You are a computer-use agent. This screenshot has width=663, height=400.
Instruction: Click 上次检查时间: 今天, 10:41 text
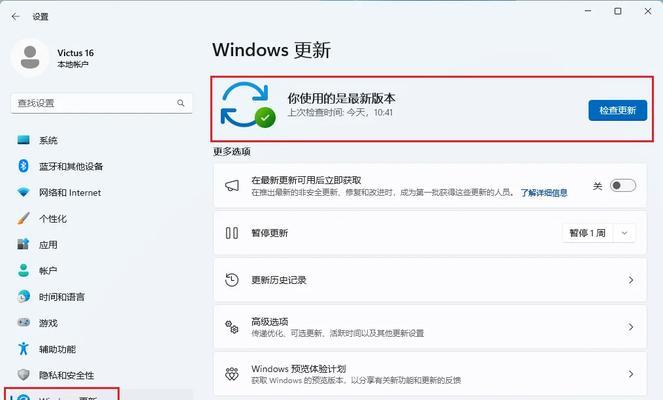(x=340, y=112)
